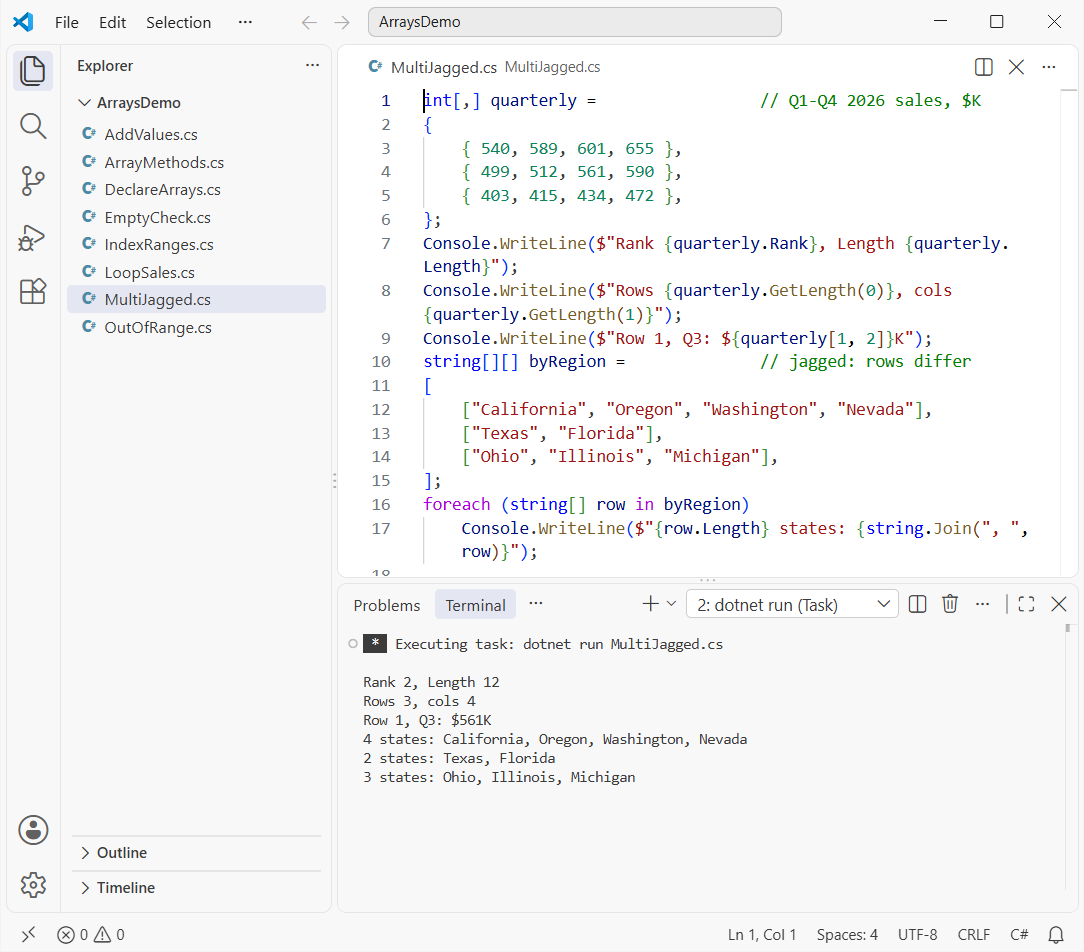Open the Explorer view in activity bar
Screen dimensions: 1084x952
pos(32,71)
